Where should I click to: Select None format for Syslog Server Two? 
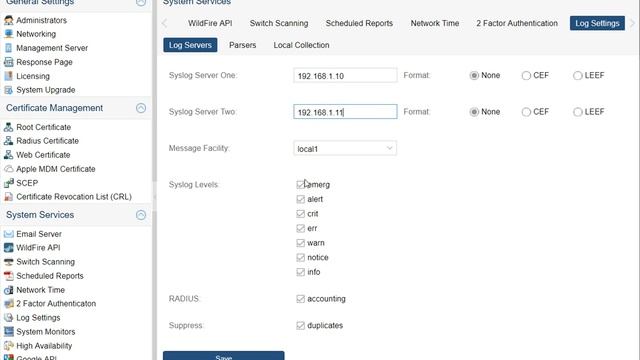(474, 112)
